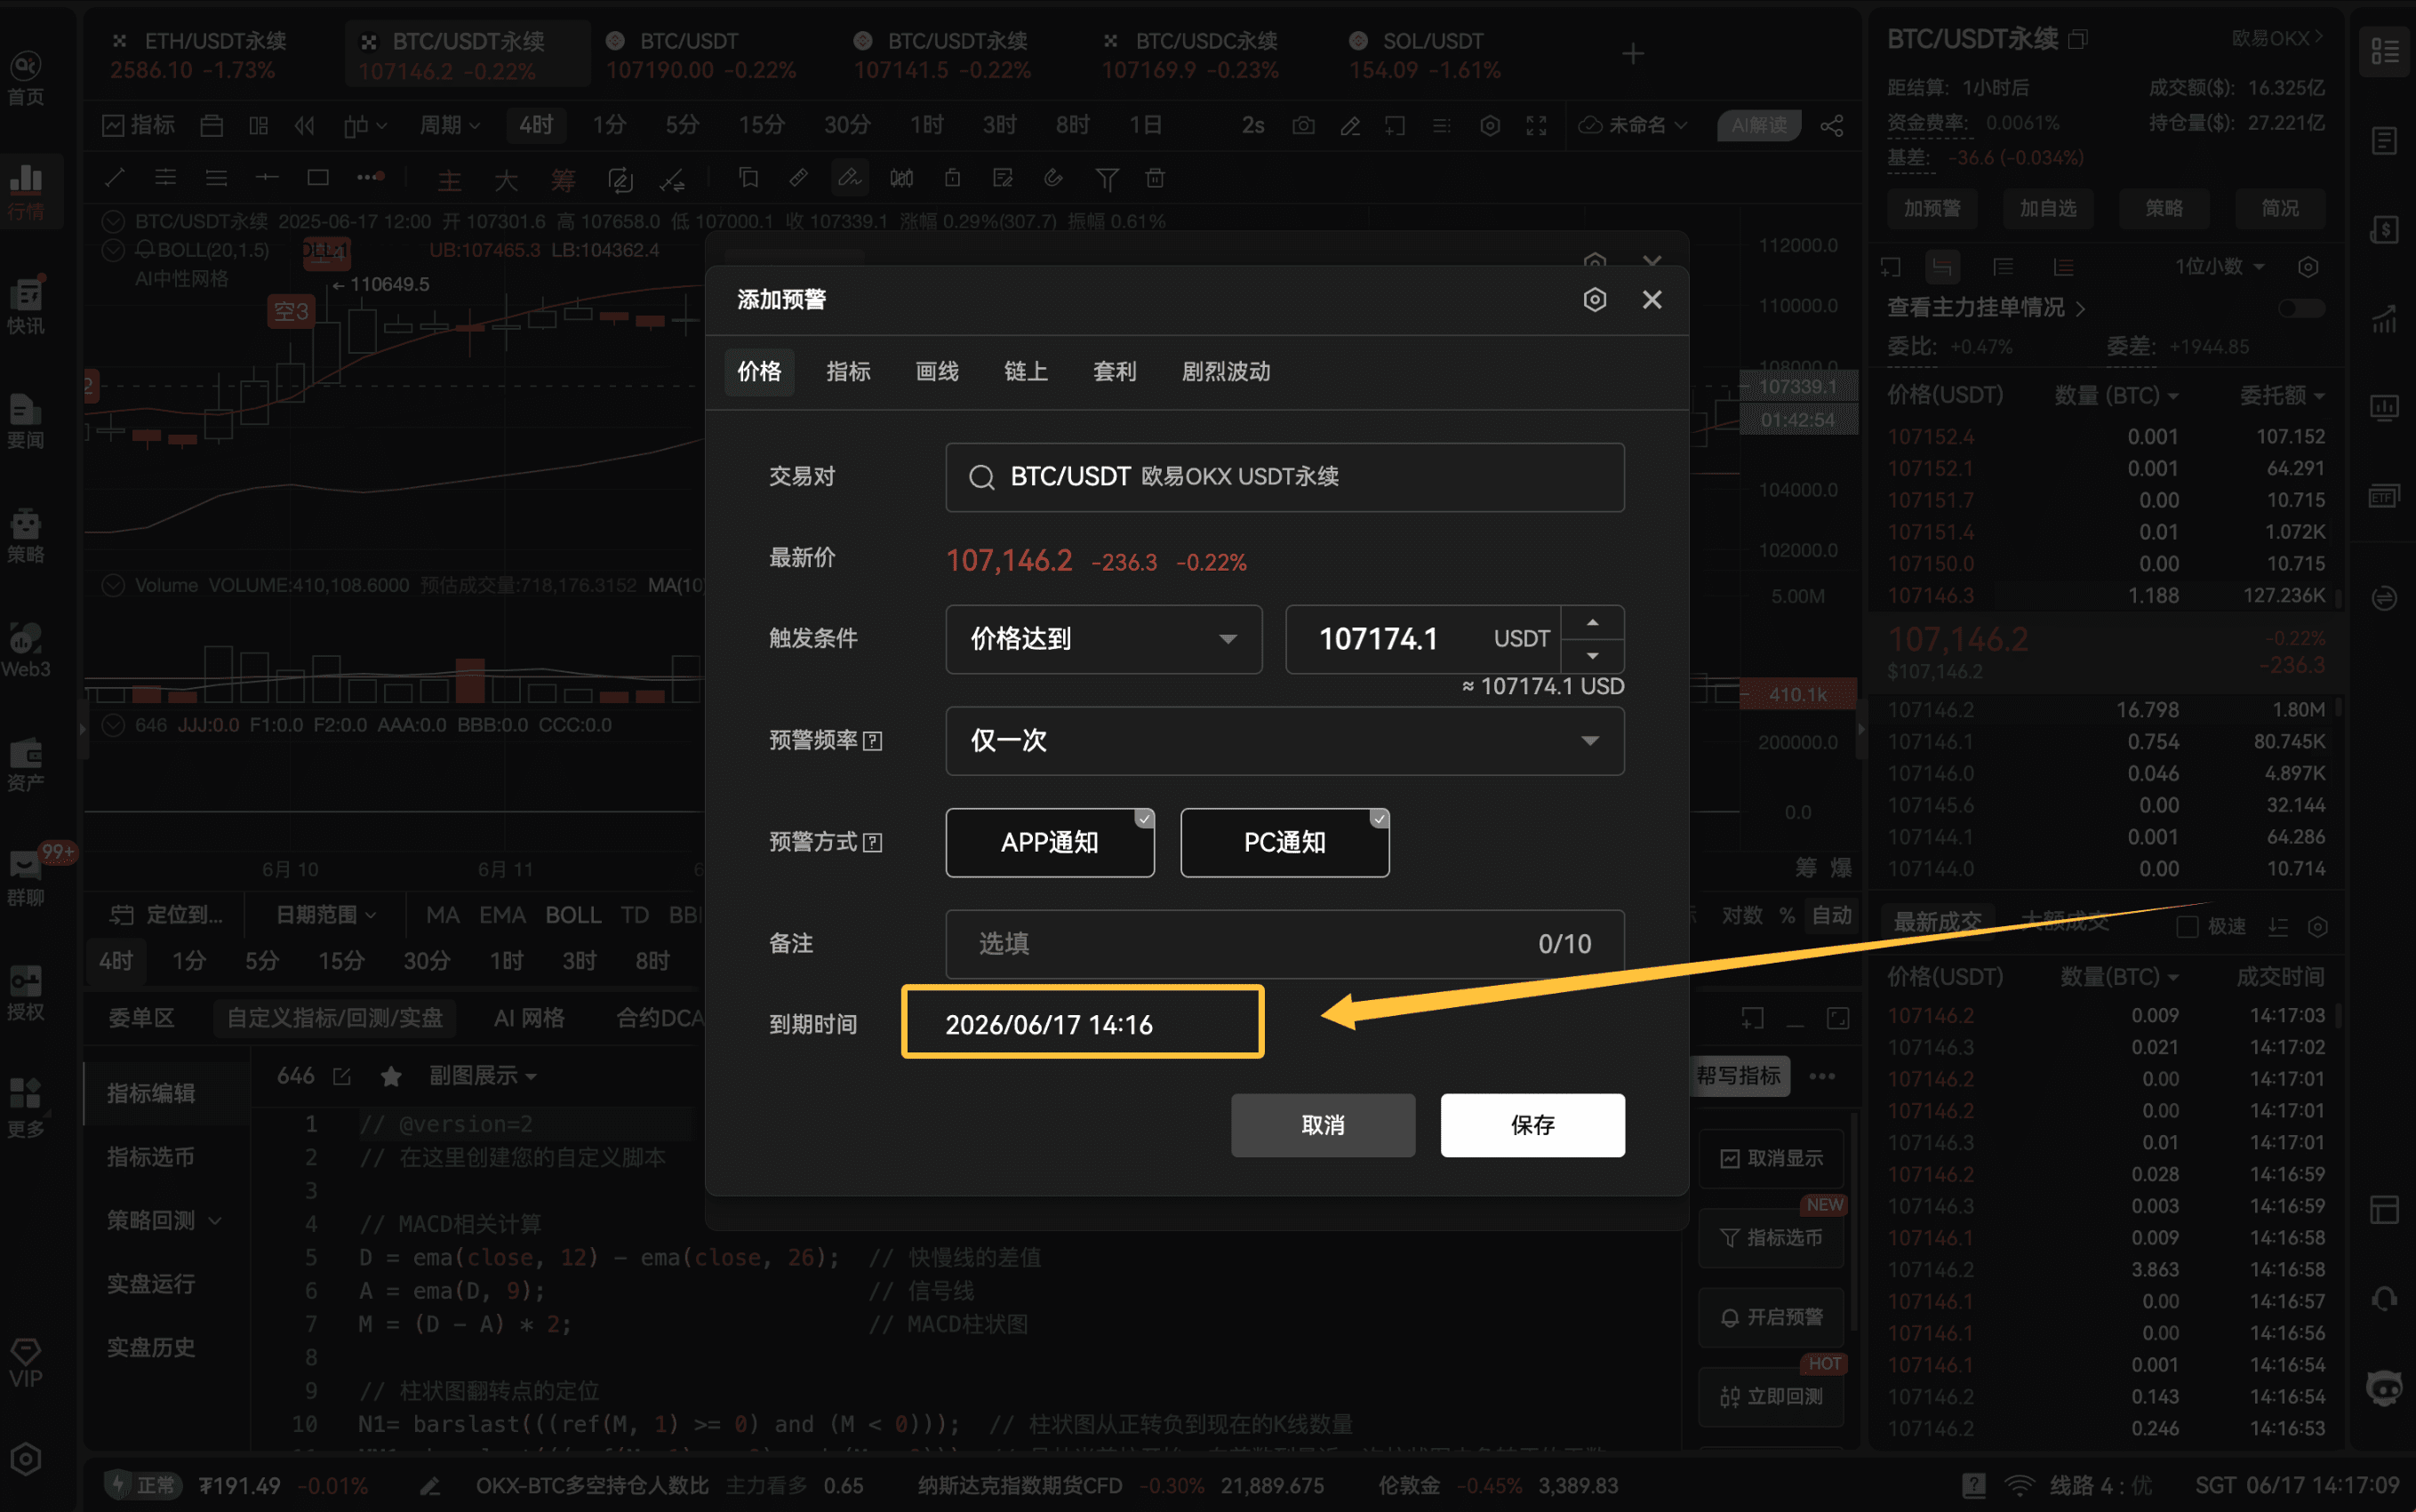Open alert dialog settings gear
The height and width of the screenshot is (1512, 2416).
click(1595, 300)
